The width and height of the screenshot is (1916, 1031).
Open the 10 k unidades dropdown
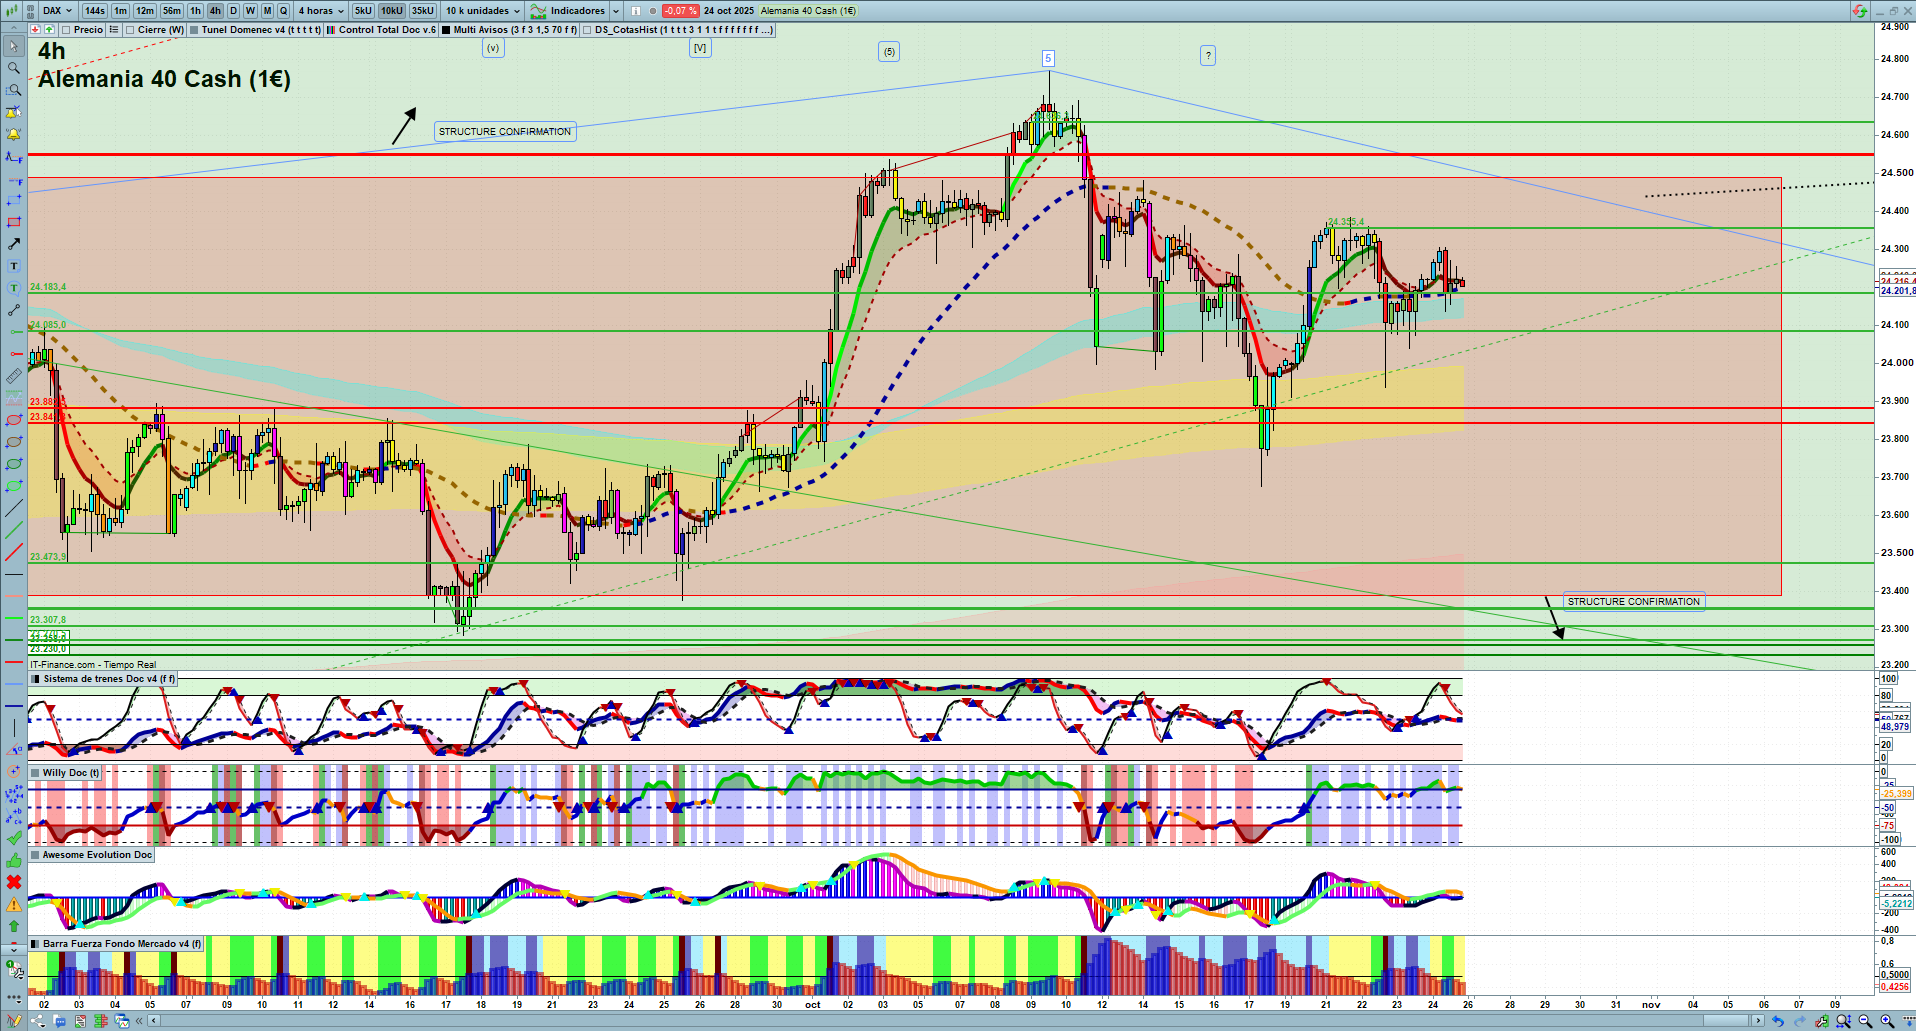click(x=483, y=11)
